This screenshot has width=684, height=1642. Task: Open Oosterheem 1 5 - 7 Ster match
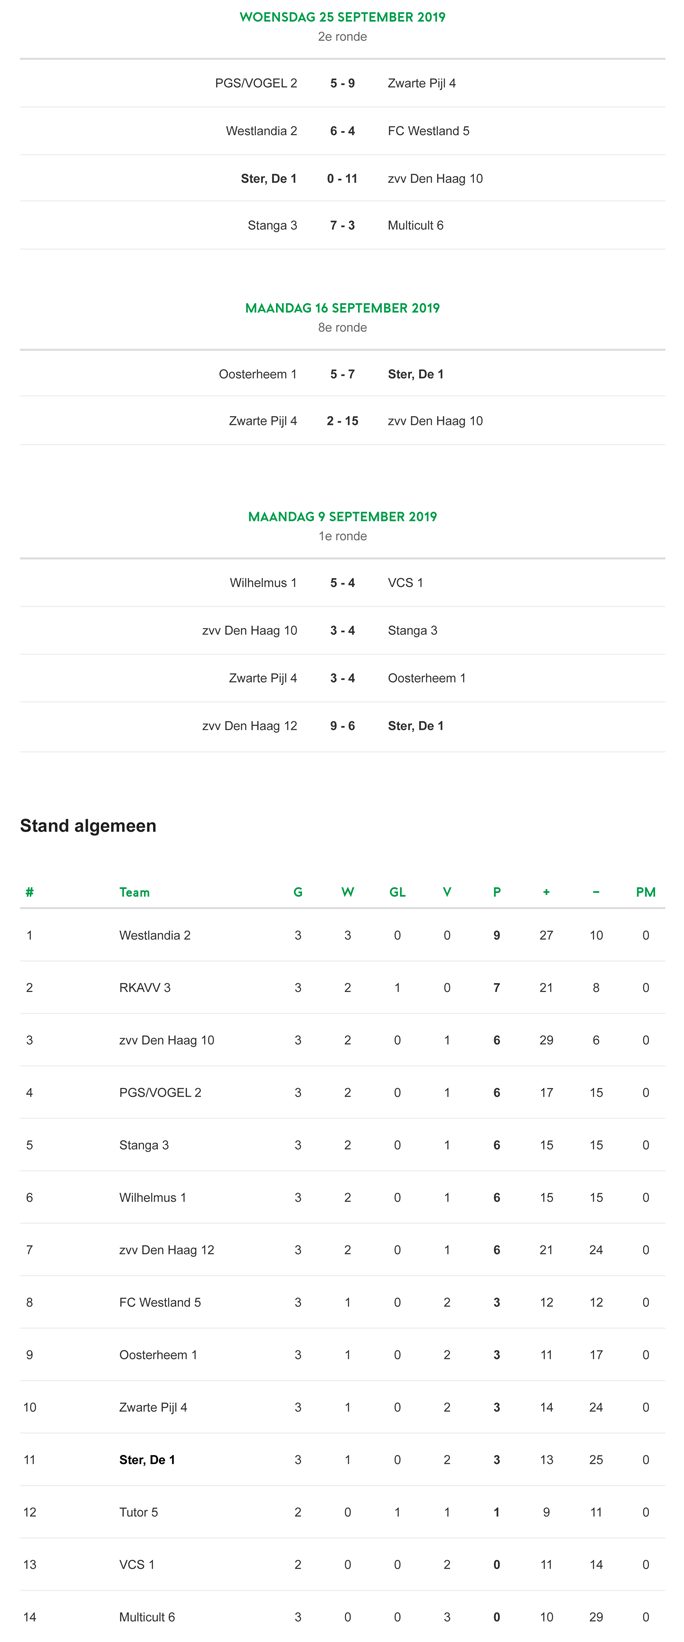pos(342,374)
